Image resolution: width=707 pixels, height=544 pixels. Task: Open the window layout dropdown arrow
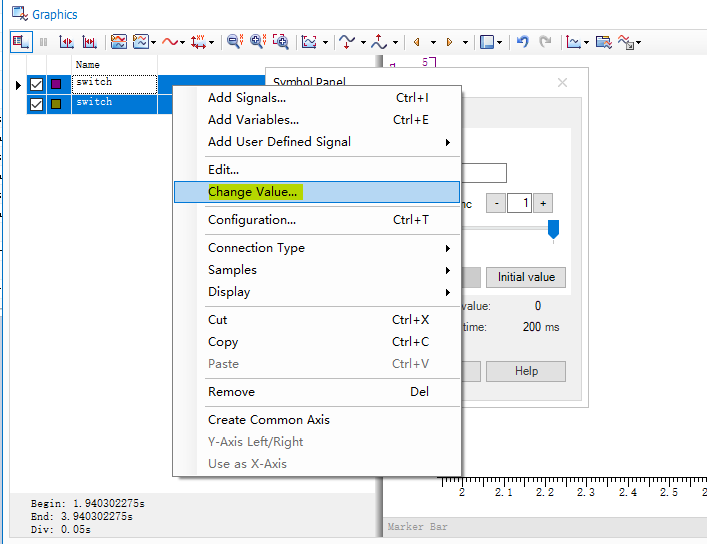(499, 42)
